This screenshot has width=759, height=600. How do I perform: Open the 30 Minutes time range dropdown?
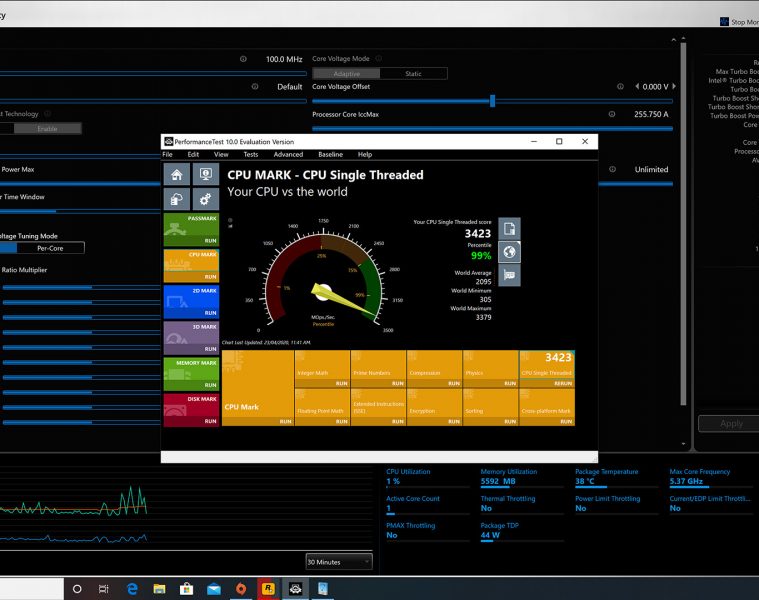[339, 562]
